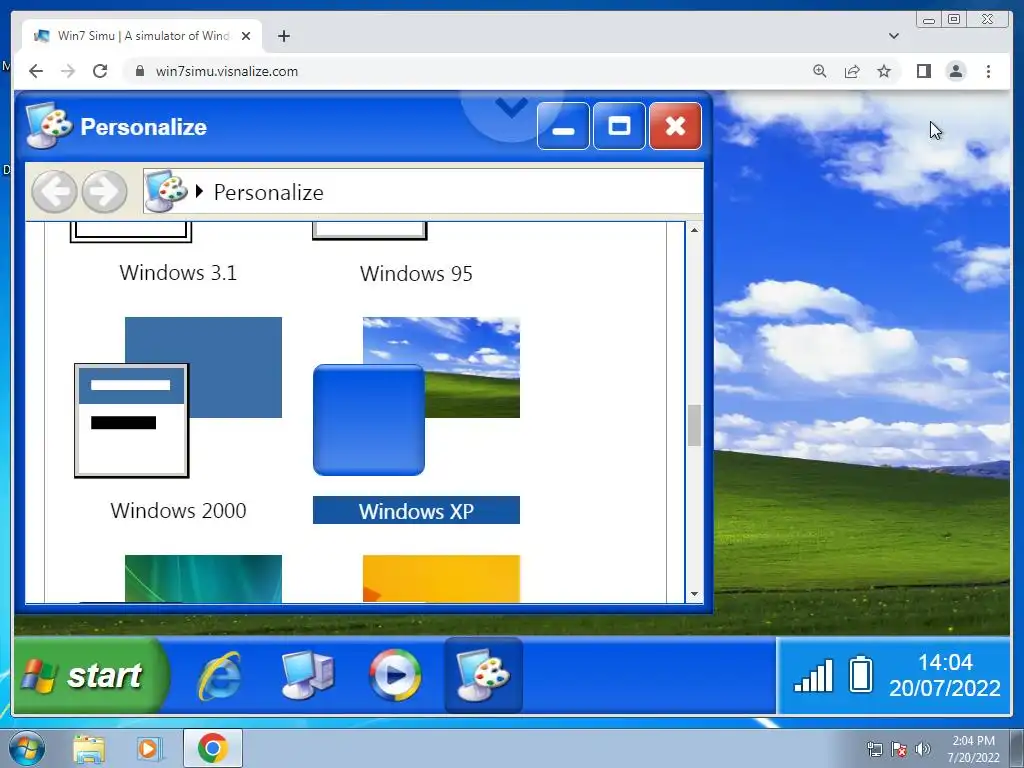This screenshot has height=768, width=1024.
Task: Reload the Win7 Simu page
Action: 100,71
